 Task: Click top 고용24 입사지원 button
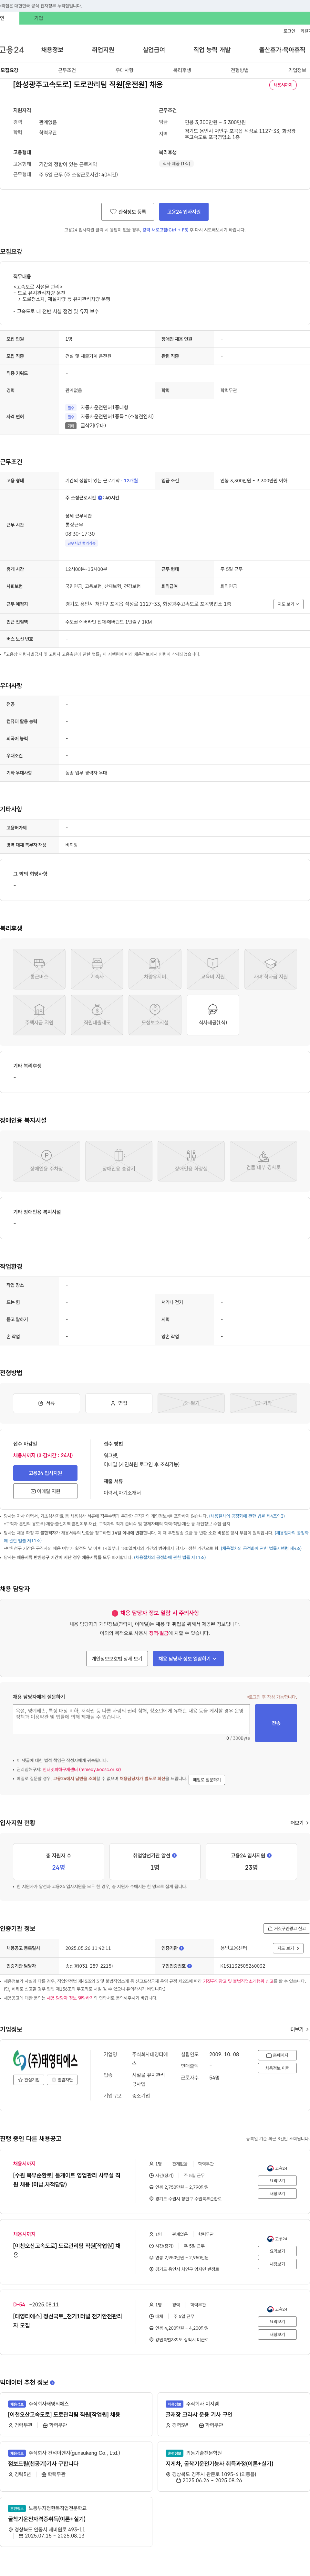coord(184,212)
